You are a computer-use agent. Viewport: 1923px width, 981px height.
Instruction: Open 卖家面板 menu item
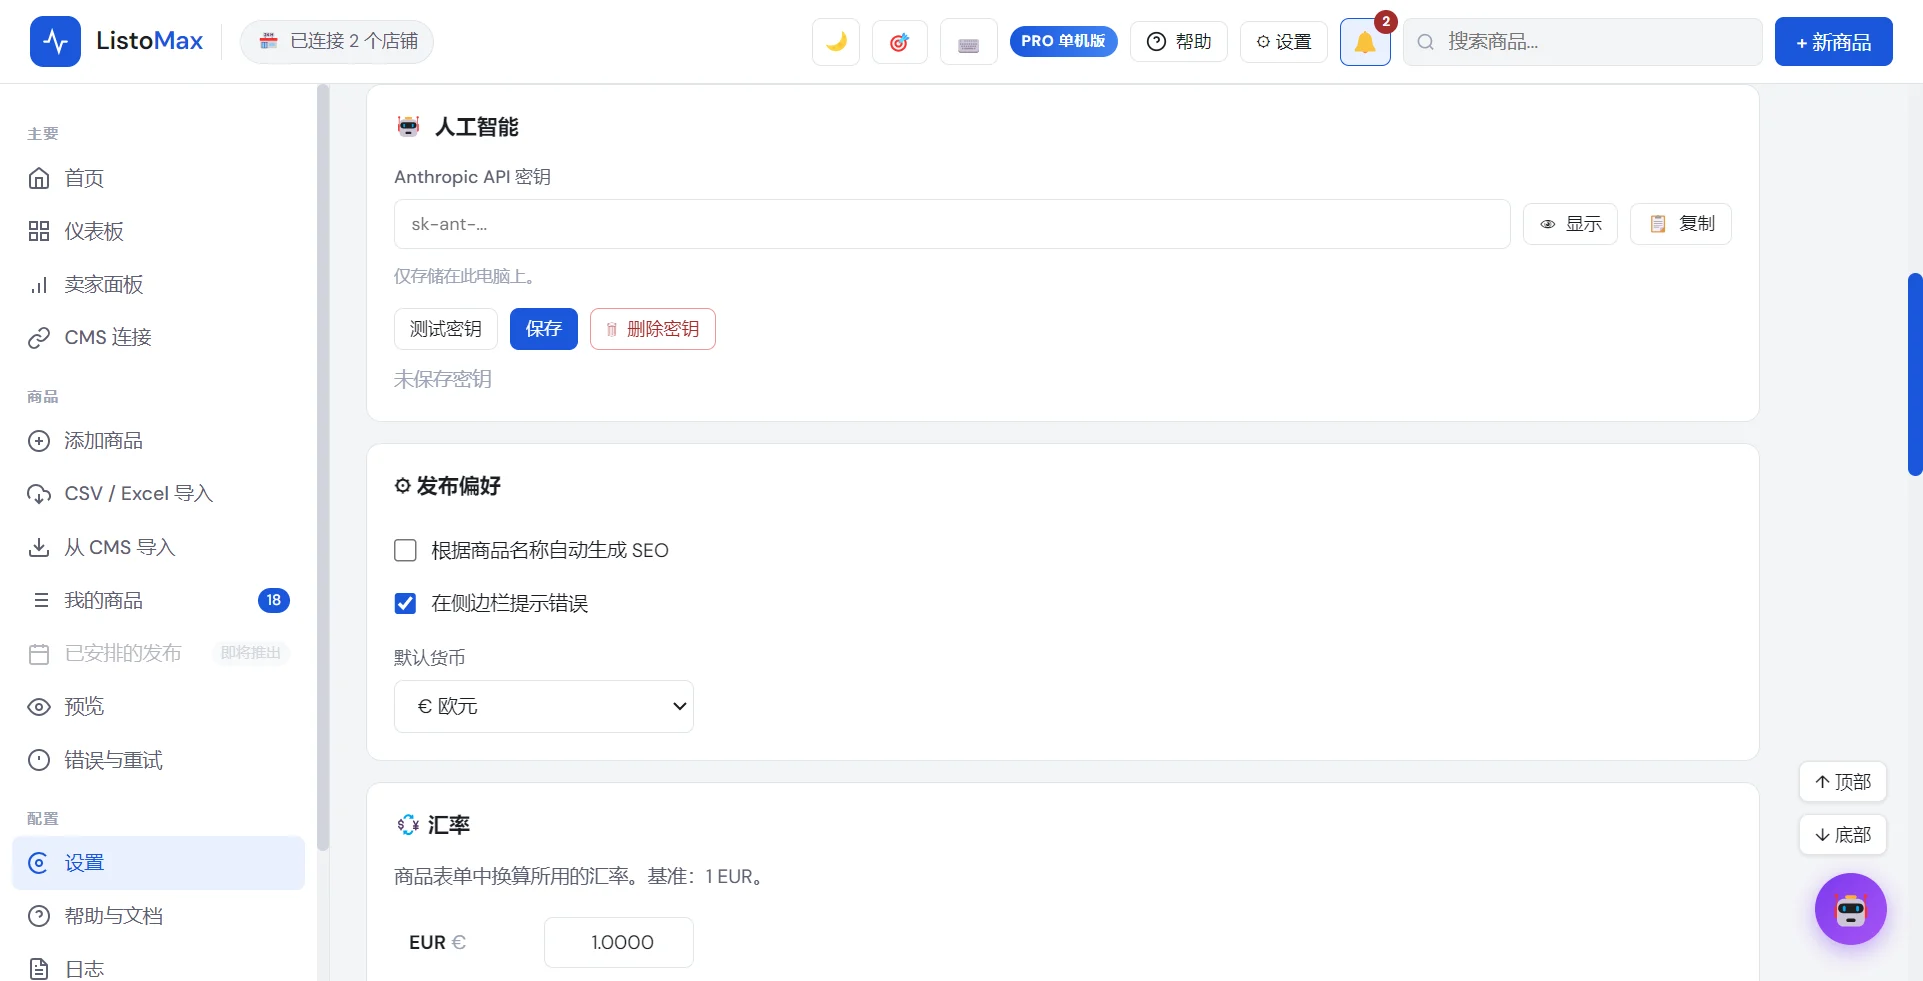tap(158, 284)
